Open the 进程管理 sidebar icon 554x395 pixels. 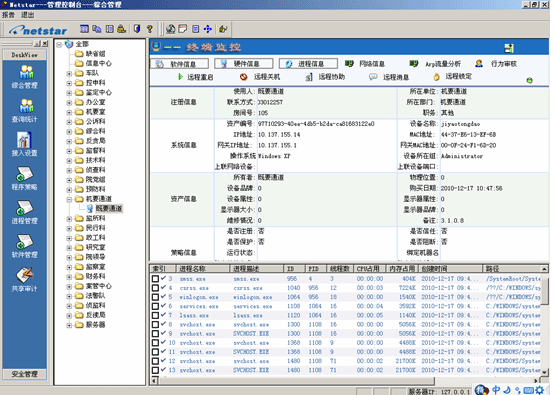(x=25, y=208)
